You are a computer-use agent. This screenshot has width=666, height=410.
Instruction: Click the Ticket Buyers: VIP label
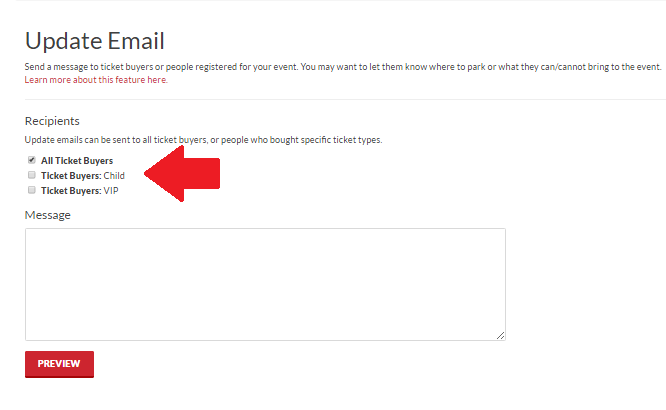tap(79, 191)
